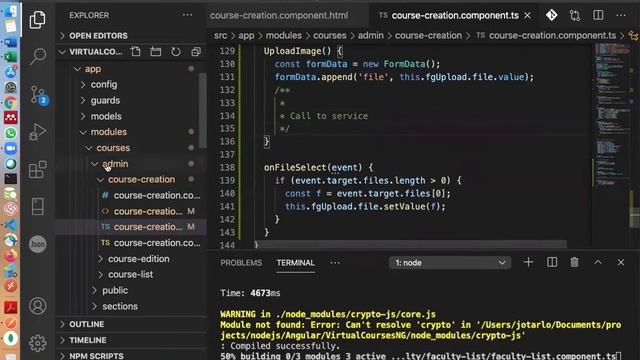The width and height of the screenshot is (640, 360).
Task: Click the editor horizontal scrollbar
Action: pyautogui.click(x=410, y=244)
